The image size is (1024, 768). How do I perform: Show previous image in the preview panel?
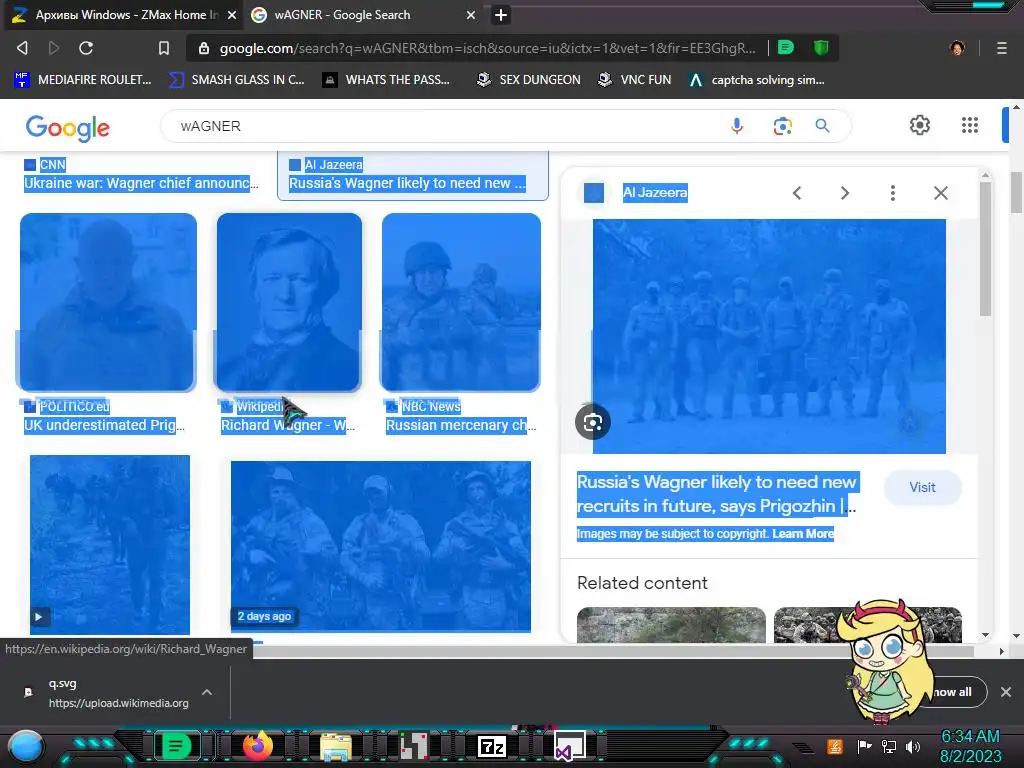coord(797,193)
